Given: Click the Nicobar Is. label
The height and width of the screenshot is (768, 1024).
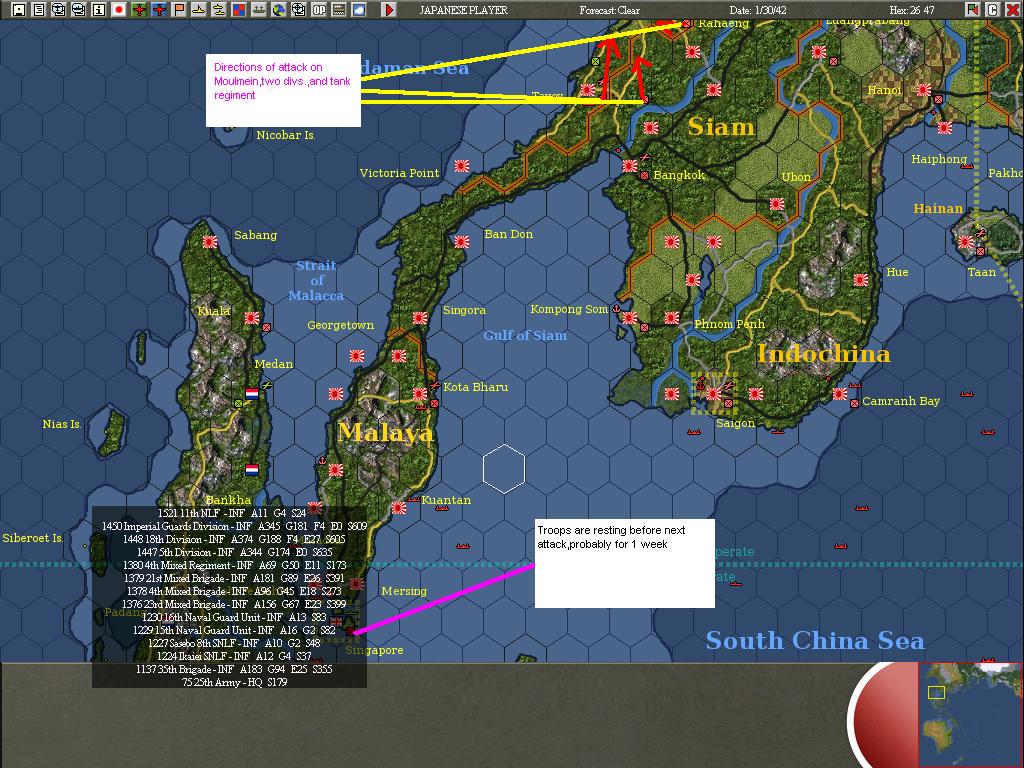Looking at the screenshot, I should pos(285,135).
